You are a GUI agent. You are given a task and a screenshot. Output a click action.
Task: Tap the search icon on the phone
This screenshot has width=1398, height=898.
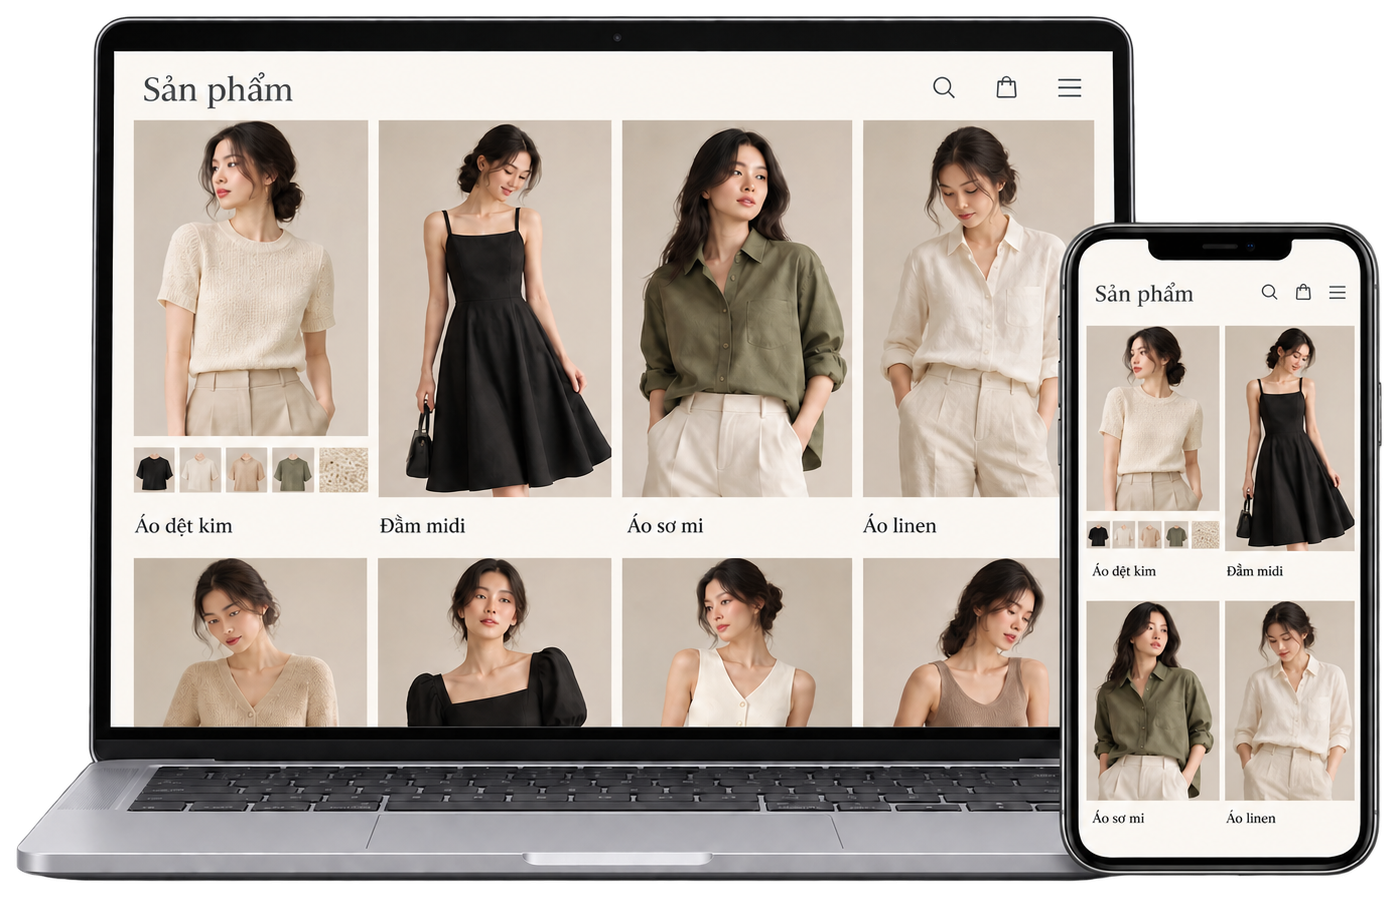coord(1269,292)
